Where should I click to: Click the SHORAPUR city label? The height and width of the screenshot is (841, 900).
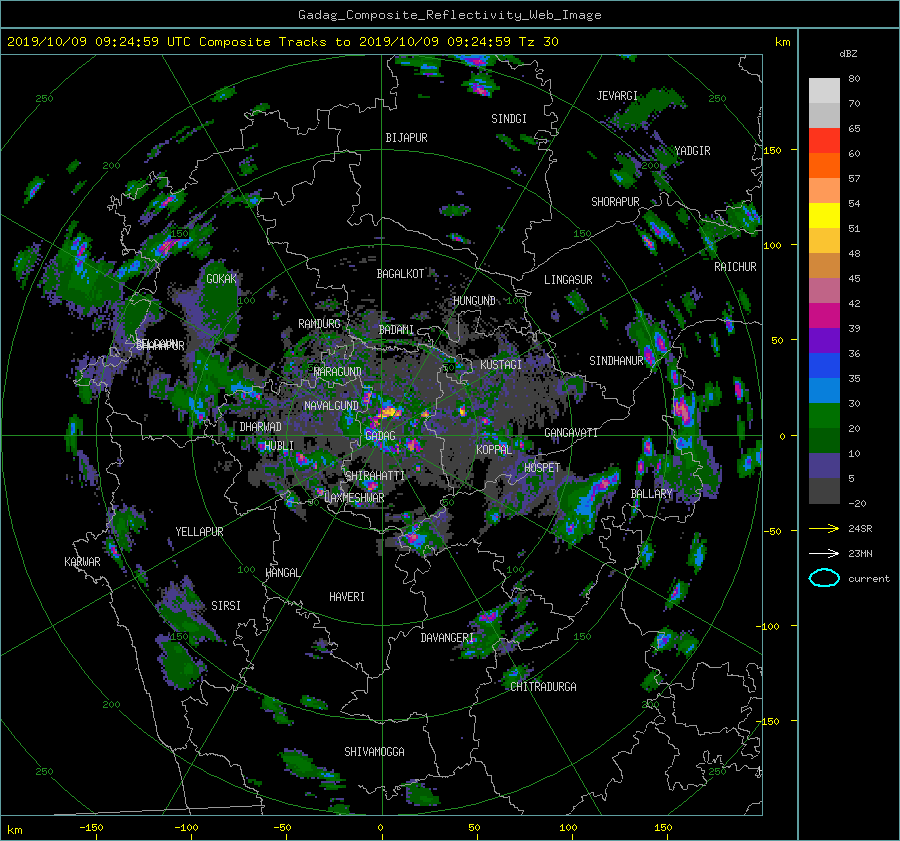615,202
